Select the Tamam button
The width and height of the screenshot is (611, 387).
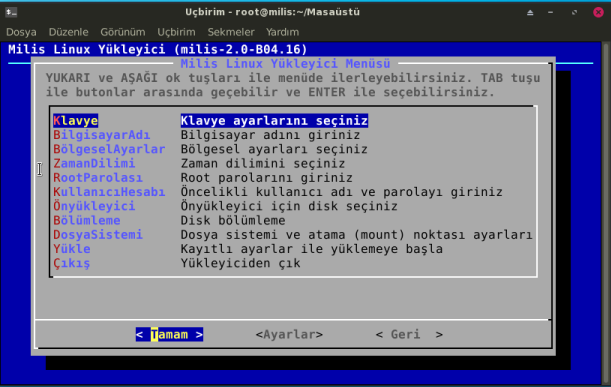pyautogui.click(x=170, y=334)
